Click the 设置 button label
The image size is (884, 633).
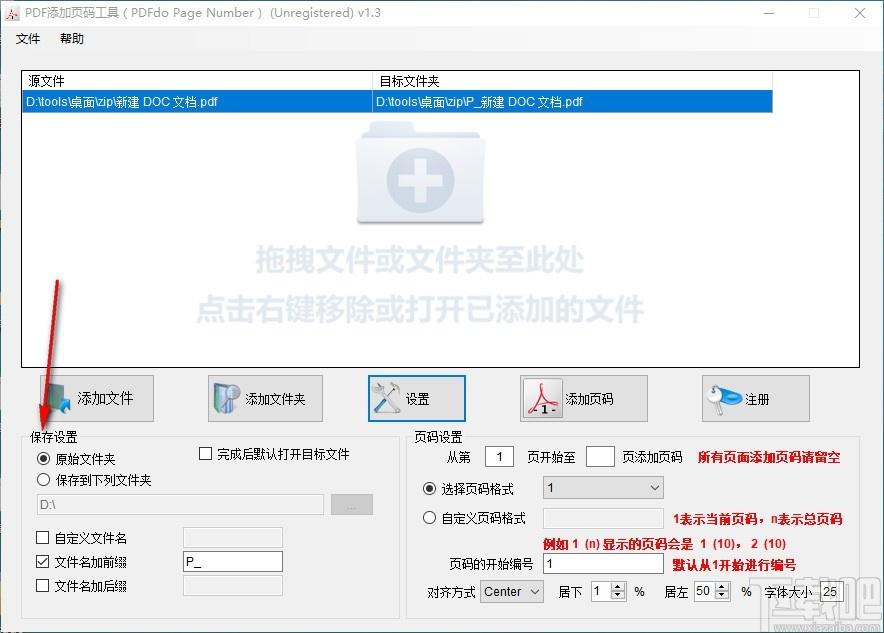pyautogui.click(x=418, y=399)
